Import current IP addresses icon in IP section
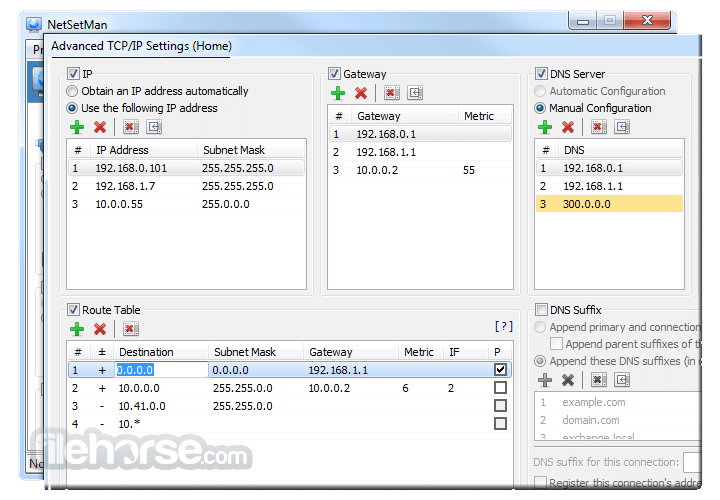 tap(154, 127)
